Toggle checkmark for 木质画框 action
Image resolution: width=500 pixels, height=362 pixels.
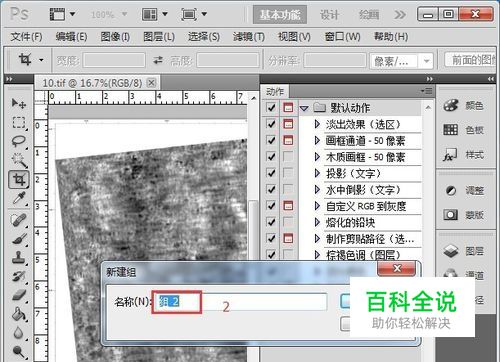271,157
